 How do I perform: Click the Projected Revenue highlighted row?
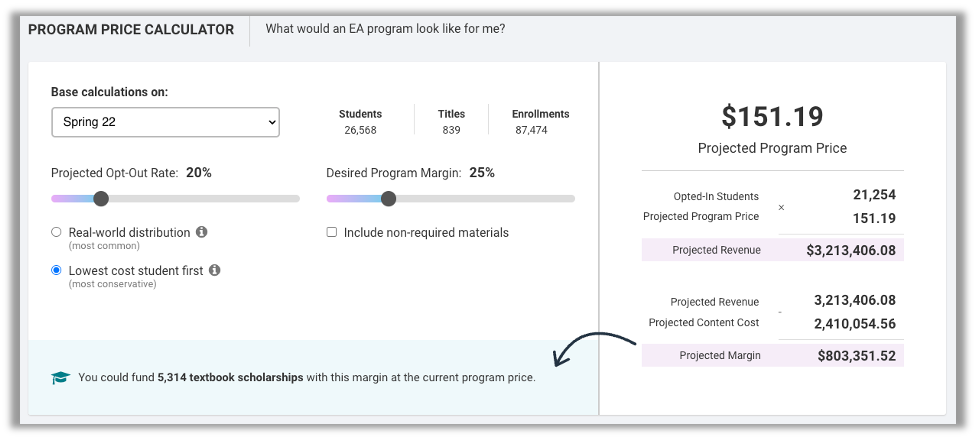(772, 250)
